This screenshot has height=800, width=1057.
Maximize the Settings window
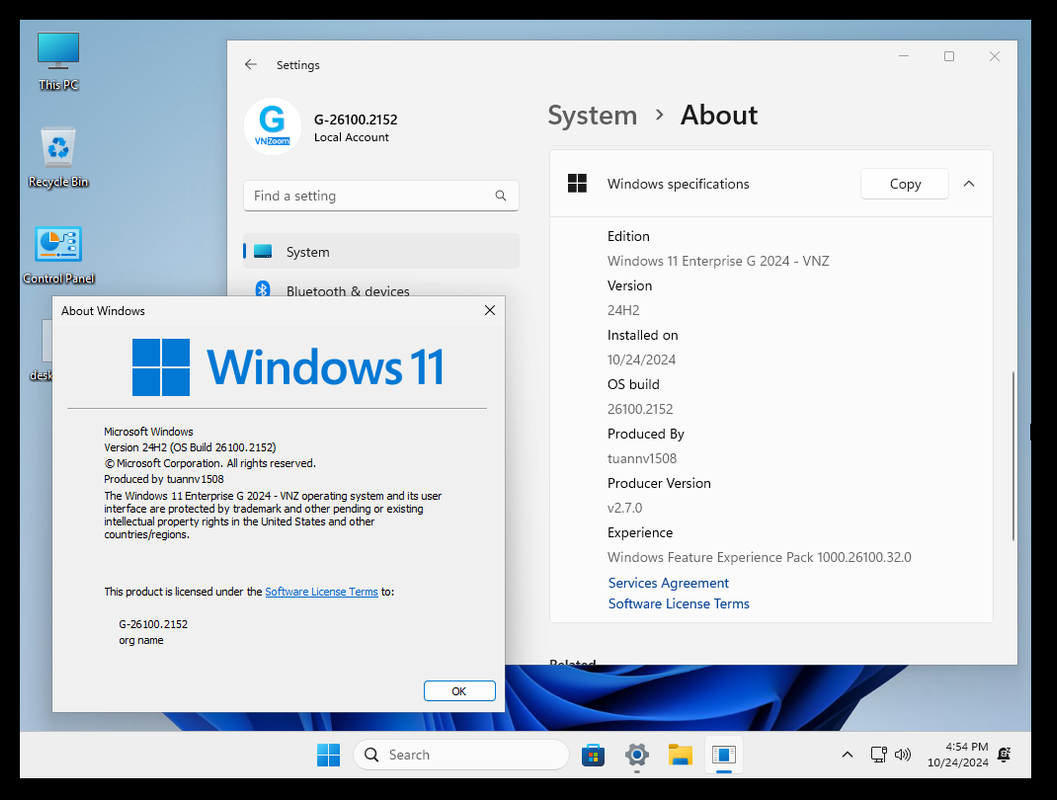pos(949,57)
